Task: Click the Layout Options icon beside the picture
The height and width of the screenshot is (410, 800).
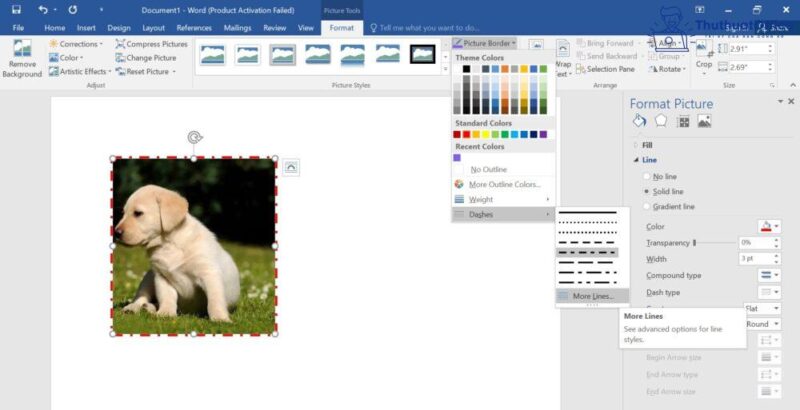Action: [x=291, y=168]
